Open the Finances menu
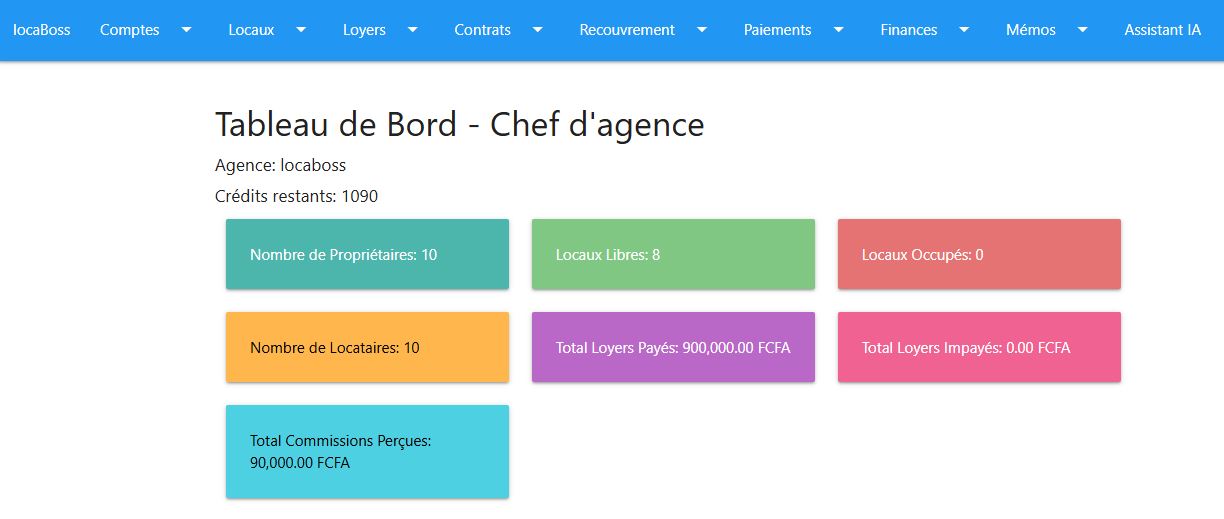 (x=909, y=30)
